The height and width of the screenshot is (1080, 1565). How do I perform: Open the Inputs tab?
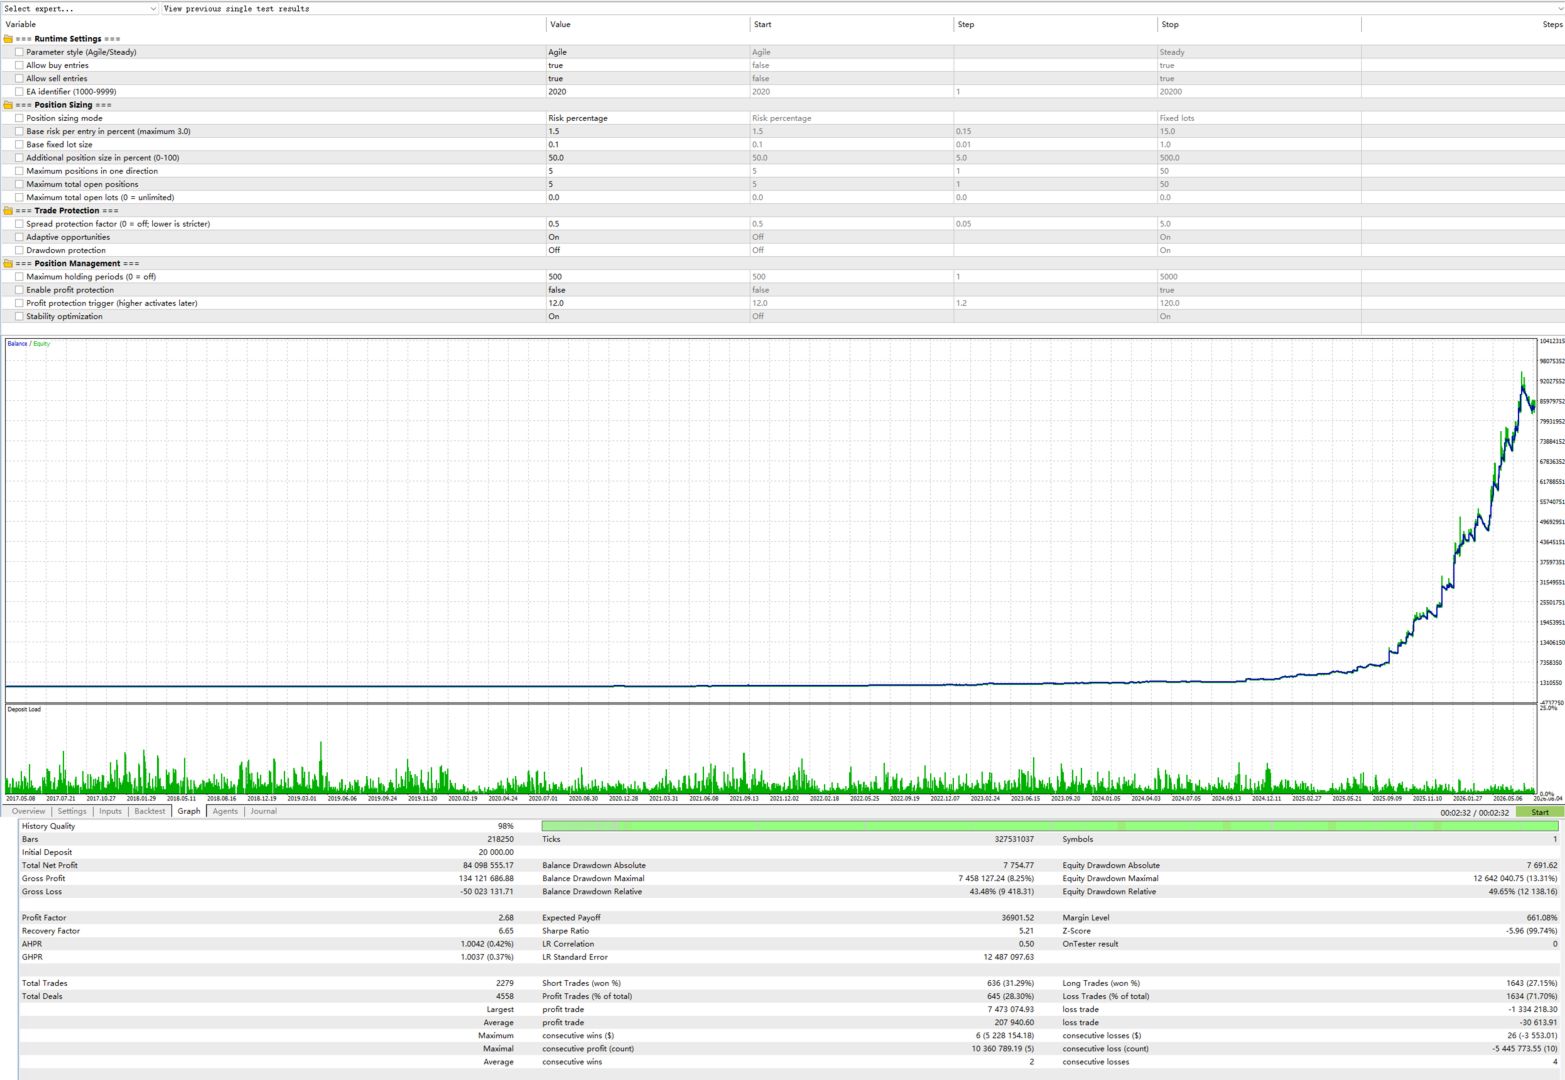coord(110,811)
